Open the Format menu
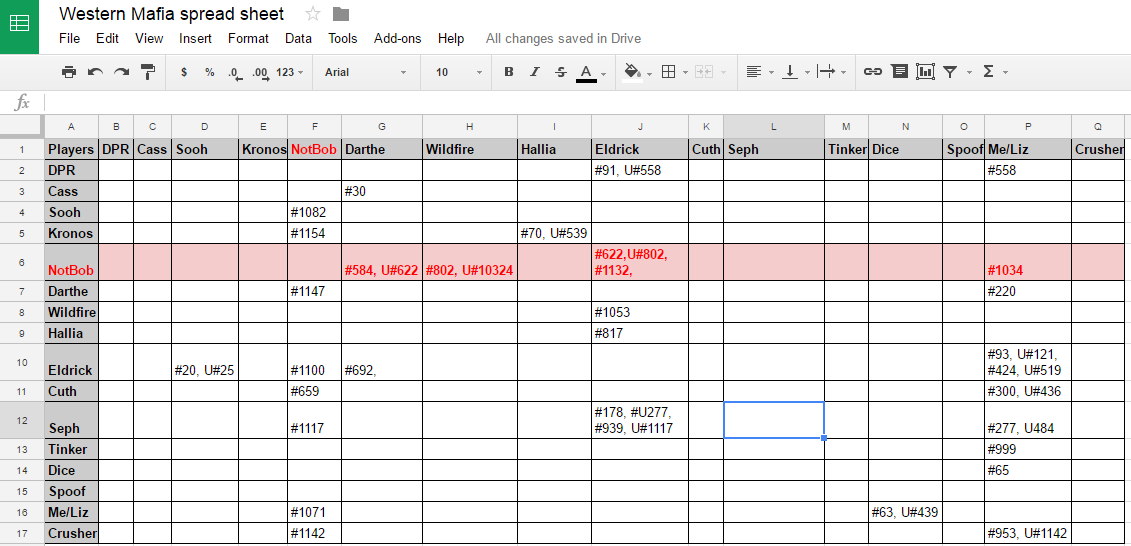Image resolution: width=1131 pixels, height=546 pixels. [248, 38]
